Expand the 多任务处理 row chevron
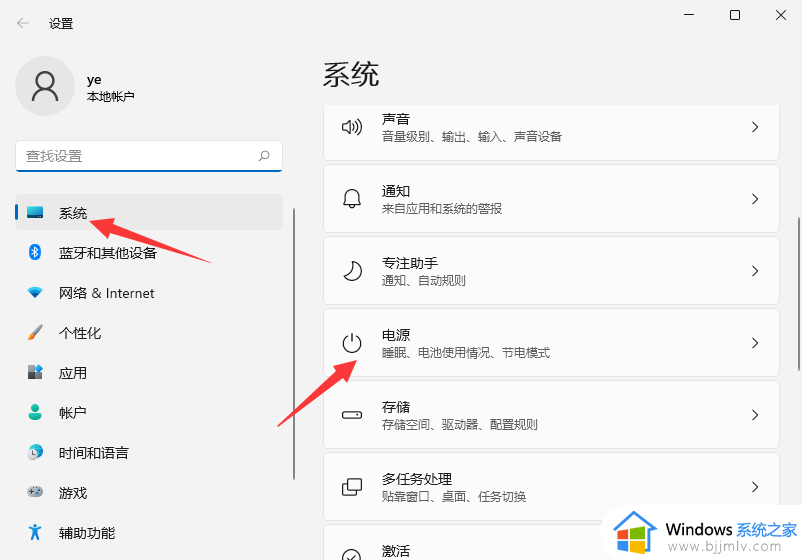The height and width of the screenshot is (560, 802). click(x=755, y=487)
